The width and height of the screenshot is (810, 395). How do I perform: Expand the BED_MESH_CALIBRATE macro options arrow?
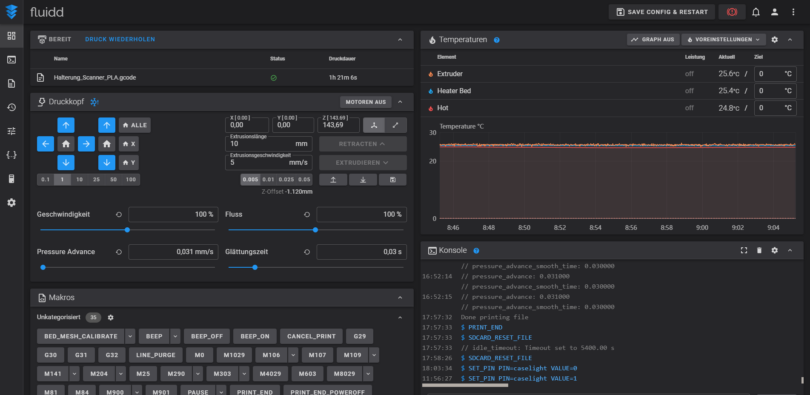(x=130, y=336)
